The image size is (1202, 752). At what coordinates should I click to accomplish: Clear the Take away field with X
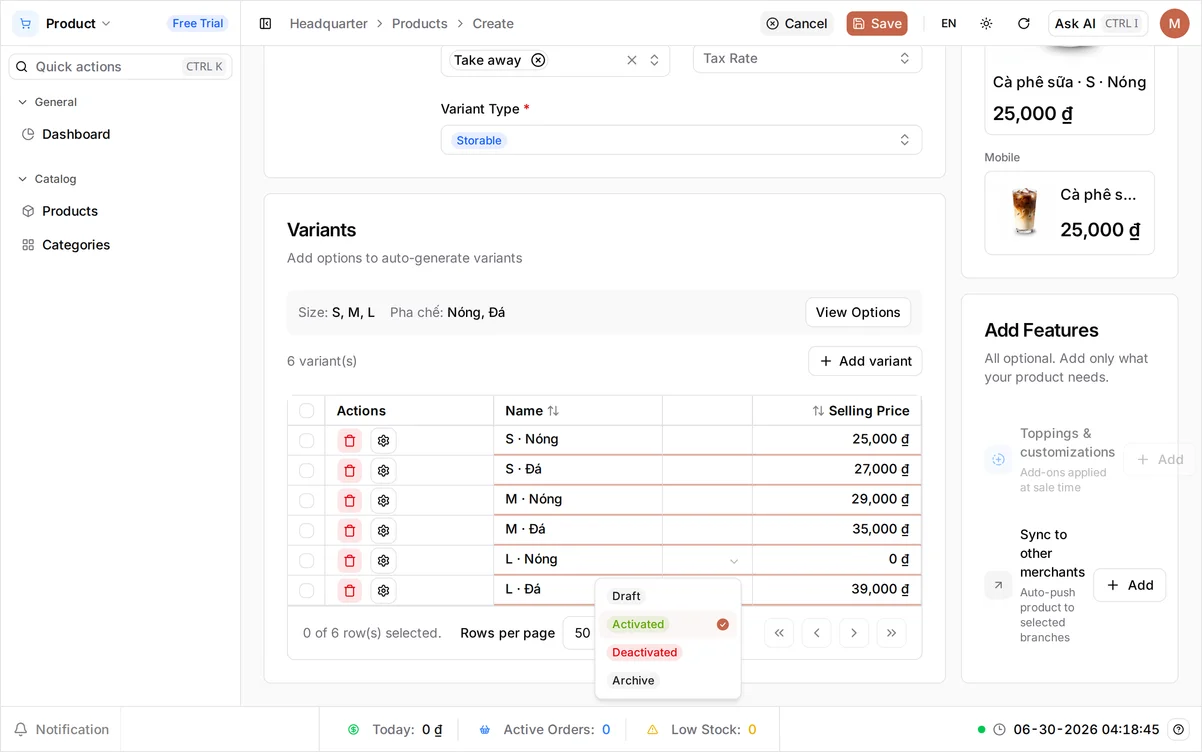pos(632,60)
